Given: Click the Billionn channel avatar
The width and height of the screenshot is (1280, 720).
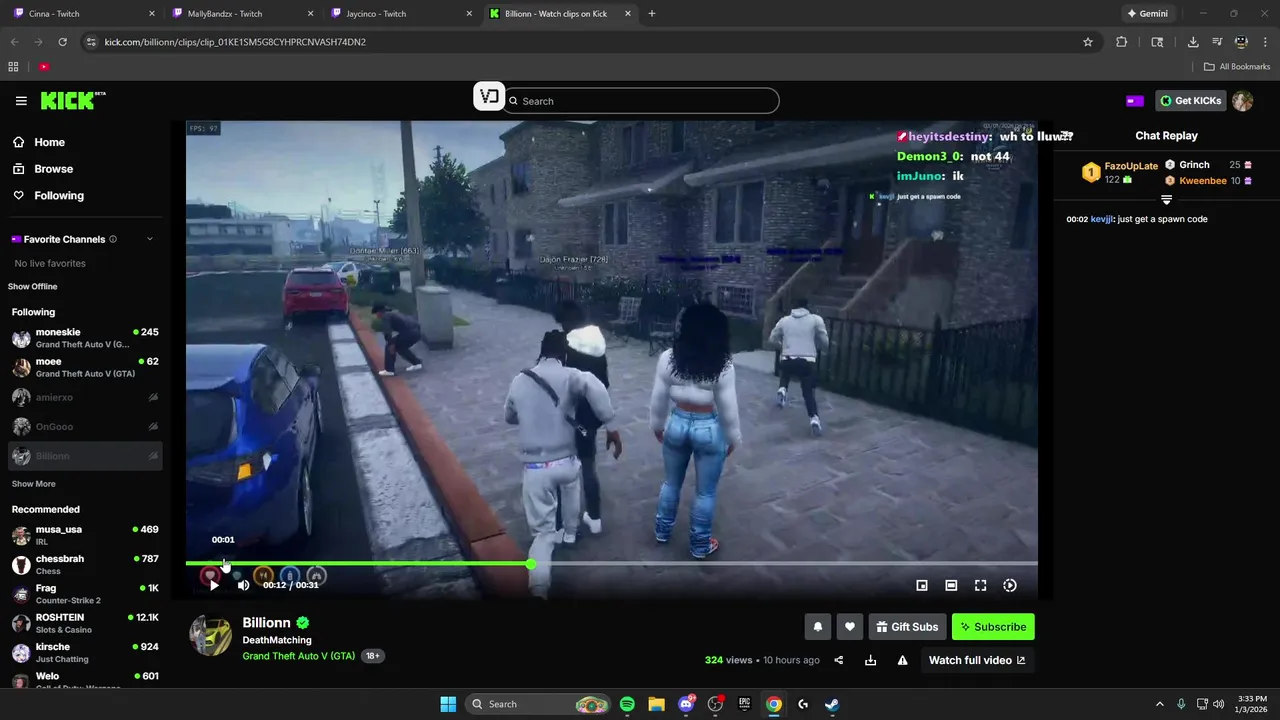Looking at the screenshot, I should 211,635.
